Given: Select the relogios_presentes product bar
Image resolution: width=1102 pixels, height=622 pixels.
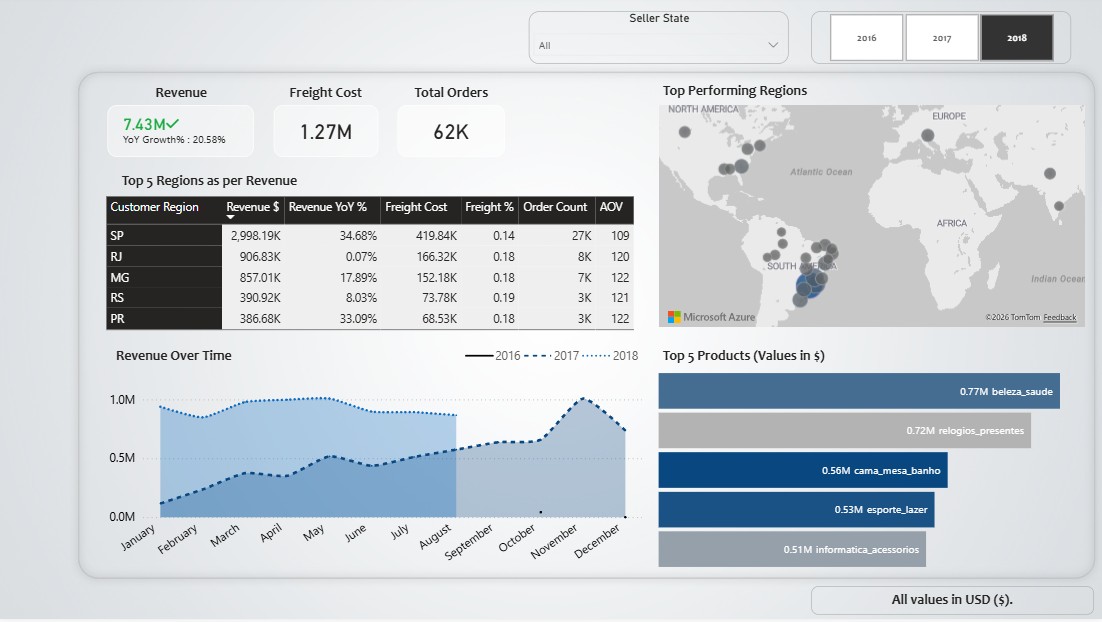Looking at the screenshot, I should click(x=845, y=430).
